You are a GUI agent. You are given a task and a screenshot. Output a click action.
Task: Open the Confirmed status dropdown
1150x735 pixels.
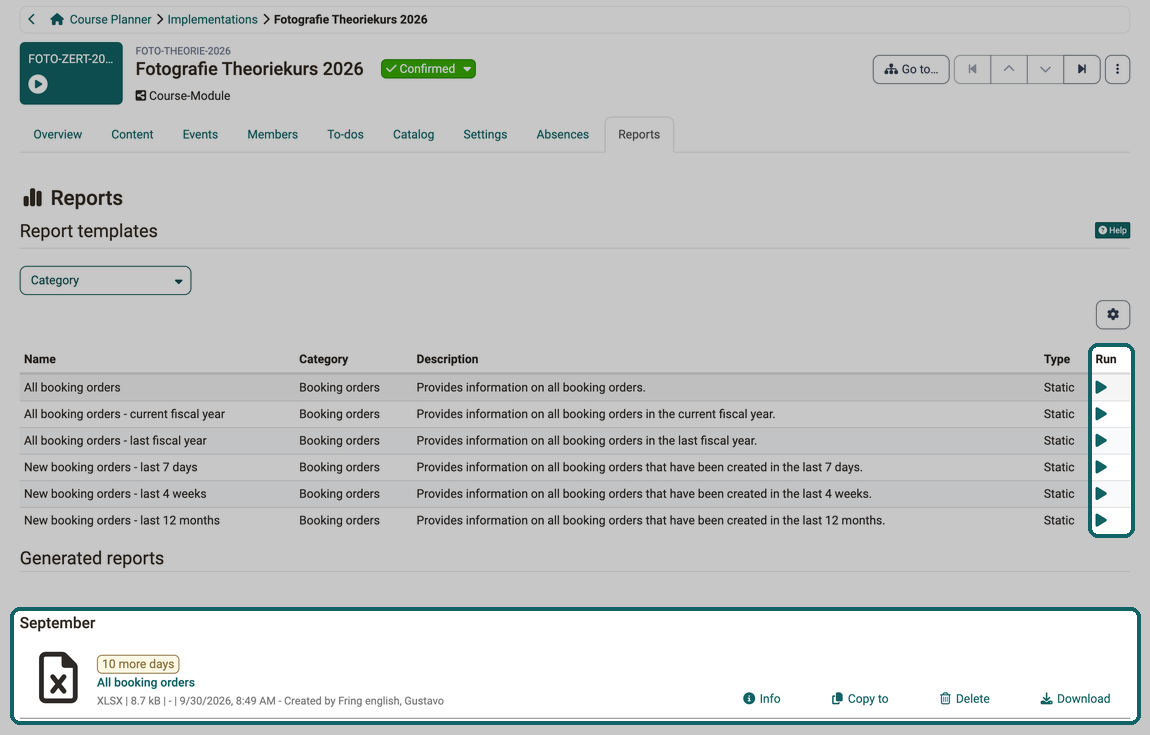pyautogui.click(x=428, y=69)
